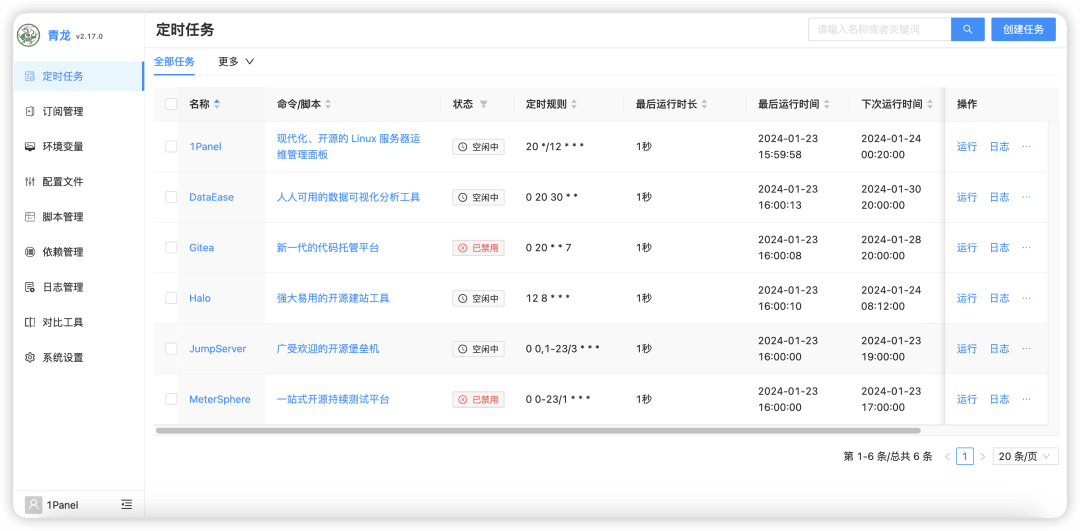Expand the 更多 views dropdown
This screenshot has width=1080, height=531.
(236, 61)
